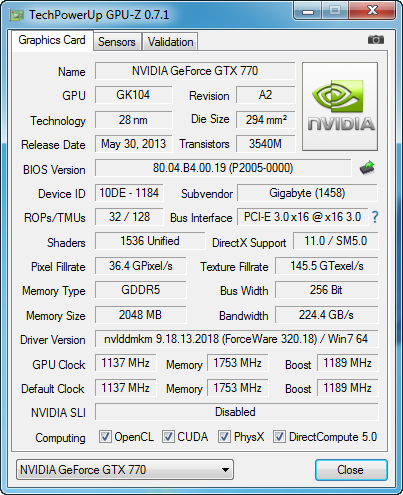Toggle the DirectCompute 5.0 checkbox
This screenshot has height=495, width=403.
279,436
